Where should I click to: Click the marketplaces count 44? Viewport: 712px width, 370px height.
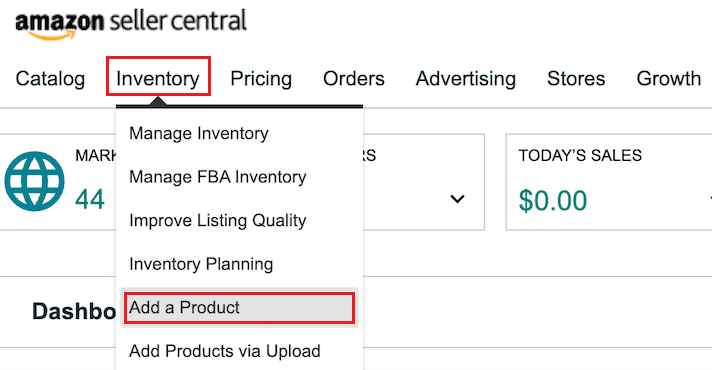(90, 199)
